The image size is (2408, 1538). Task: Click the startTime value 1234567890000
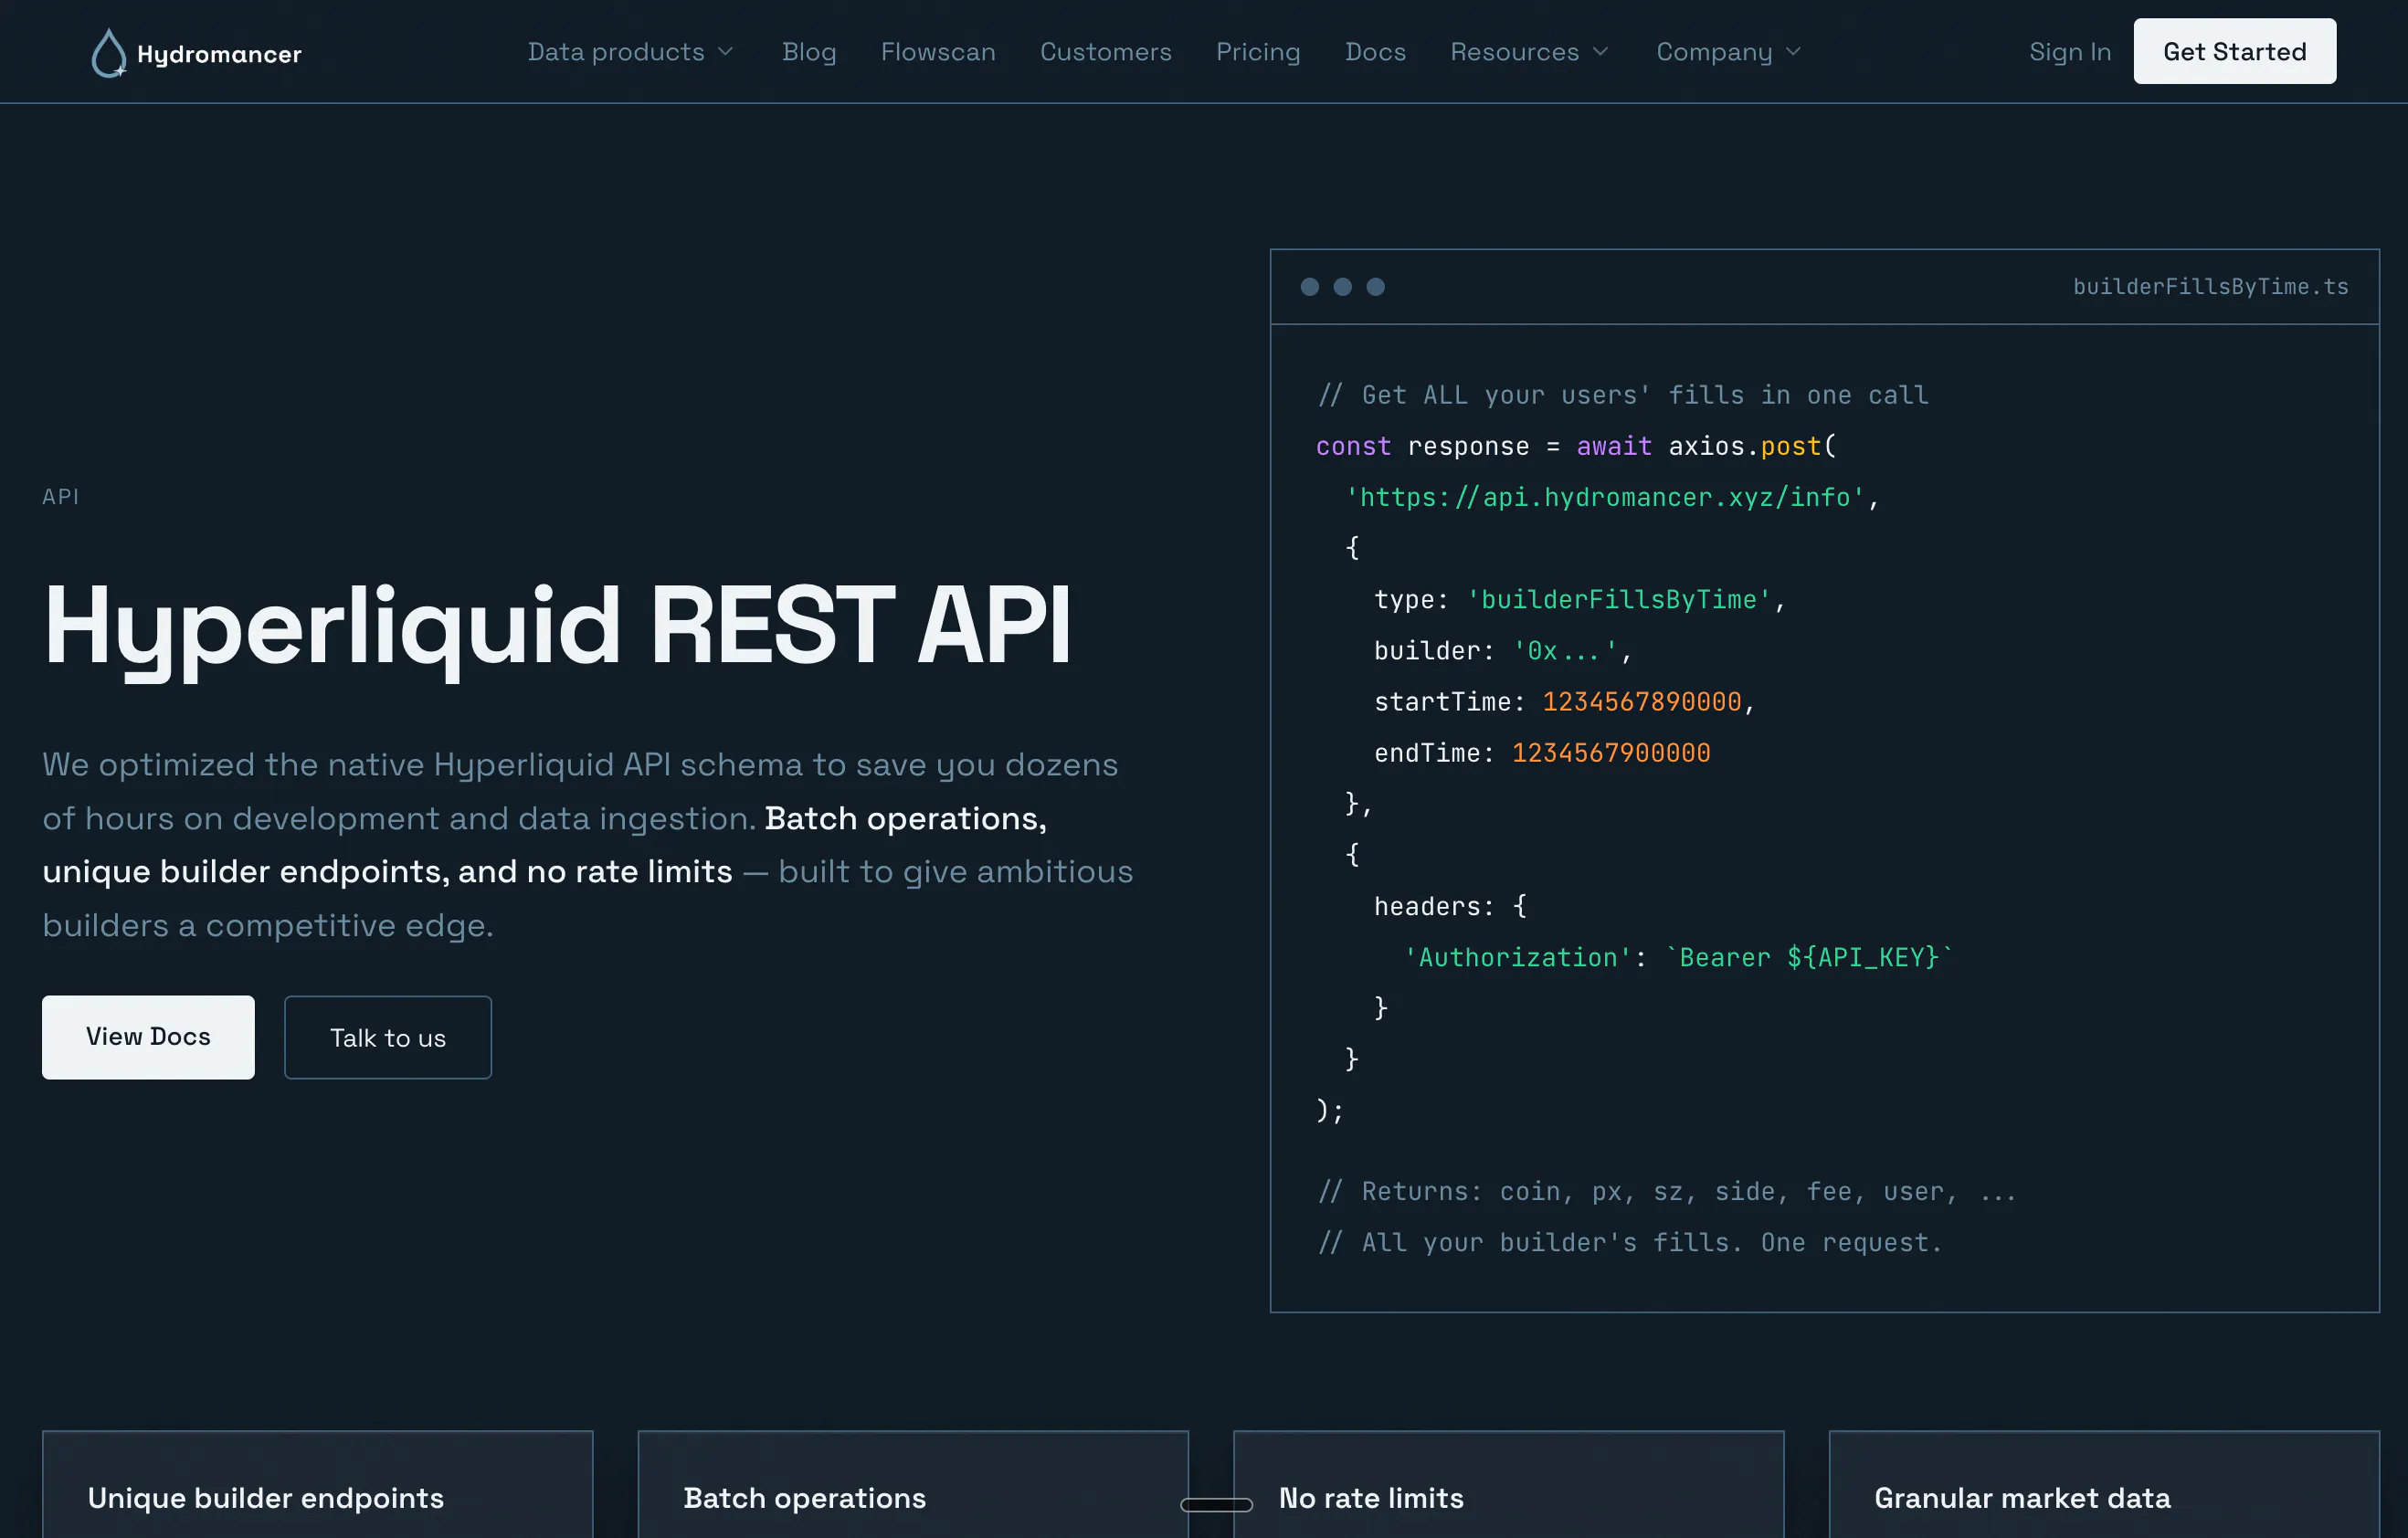[1642, 702]
